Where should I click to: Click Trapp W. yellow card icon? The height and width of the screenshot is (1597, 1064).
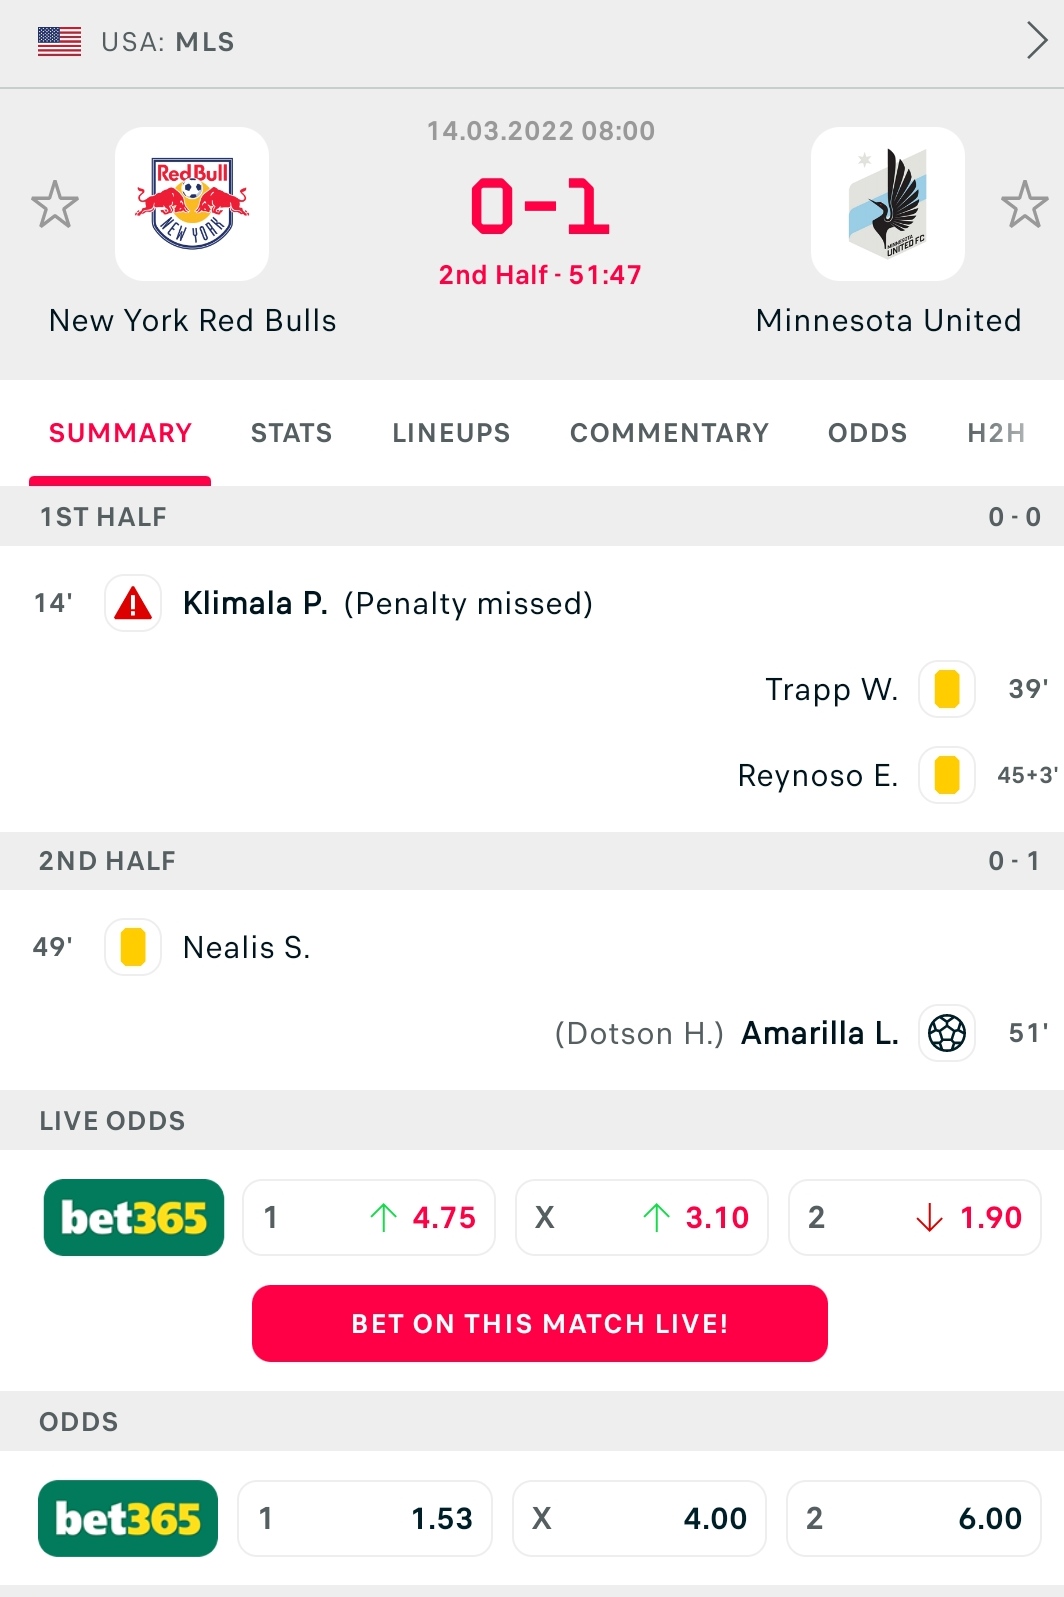947,689
